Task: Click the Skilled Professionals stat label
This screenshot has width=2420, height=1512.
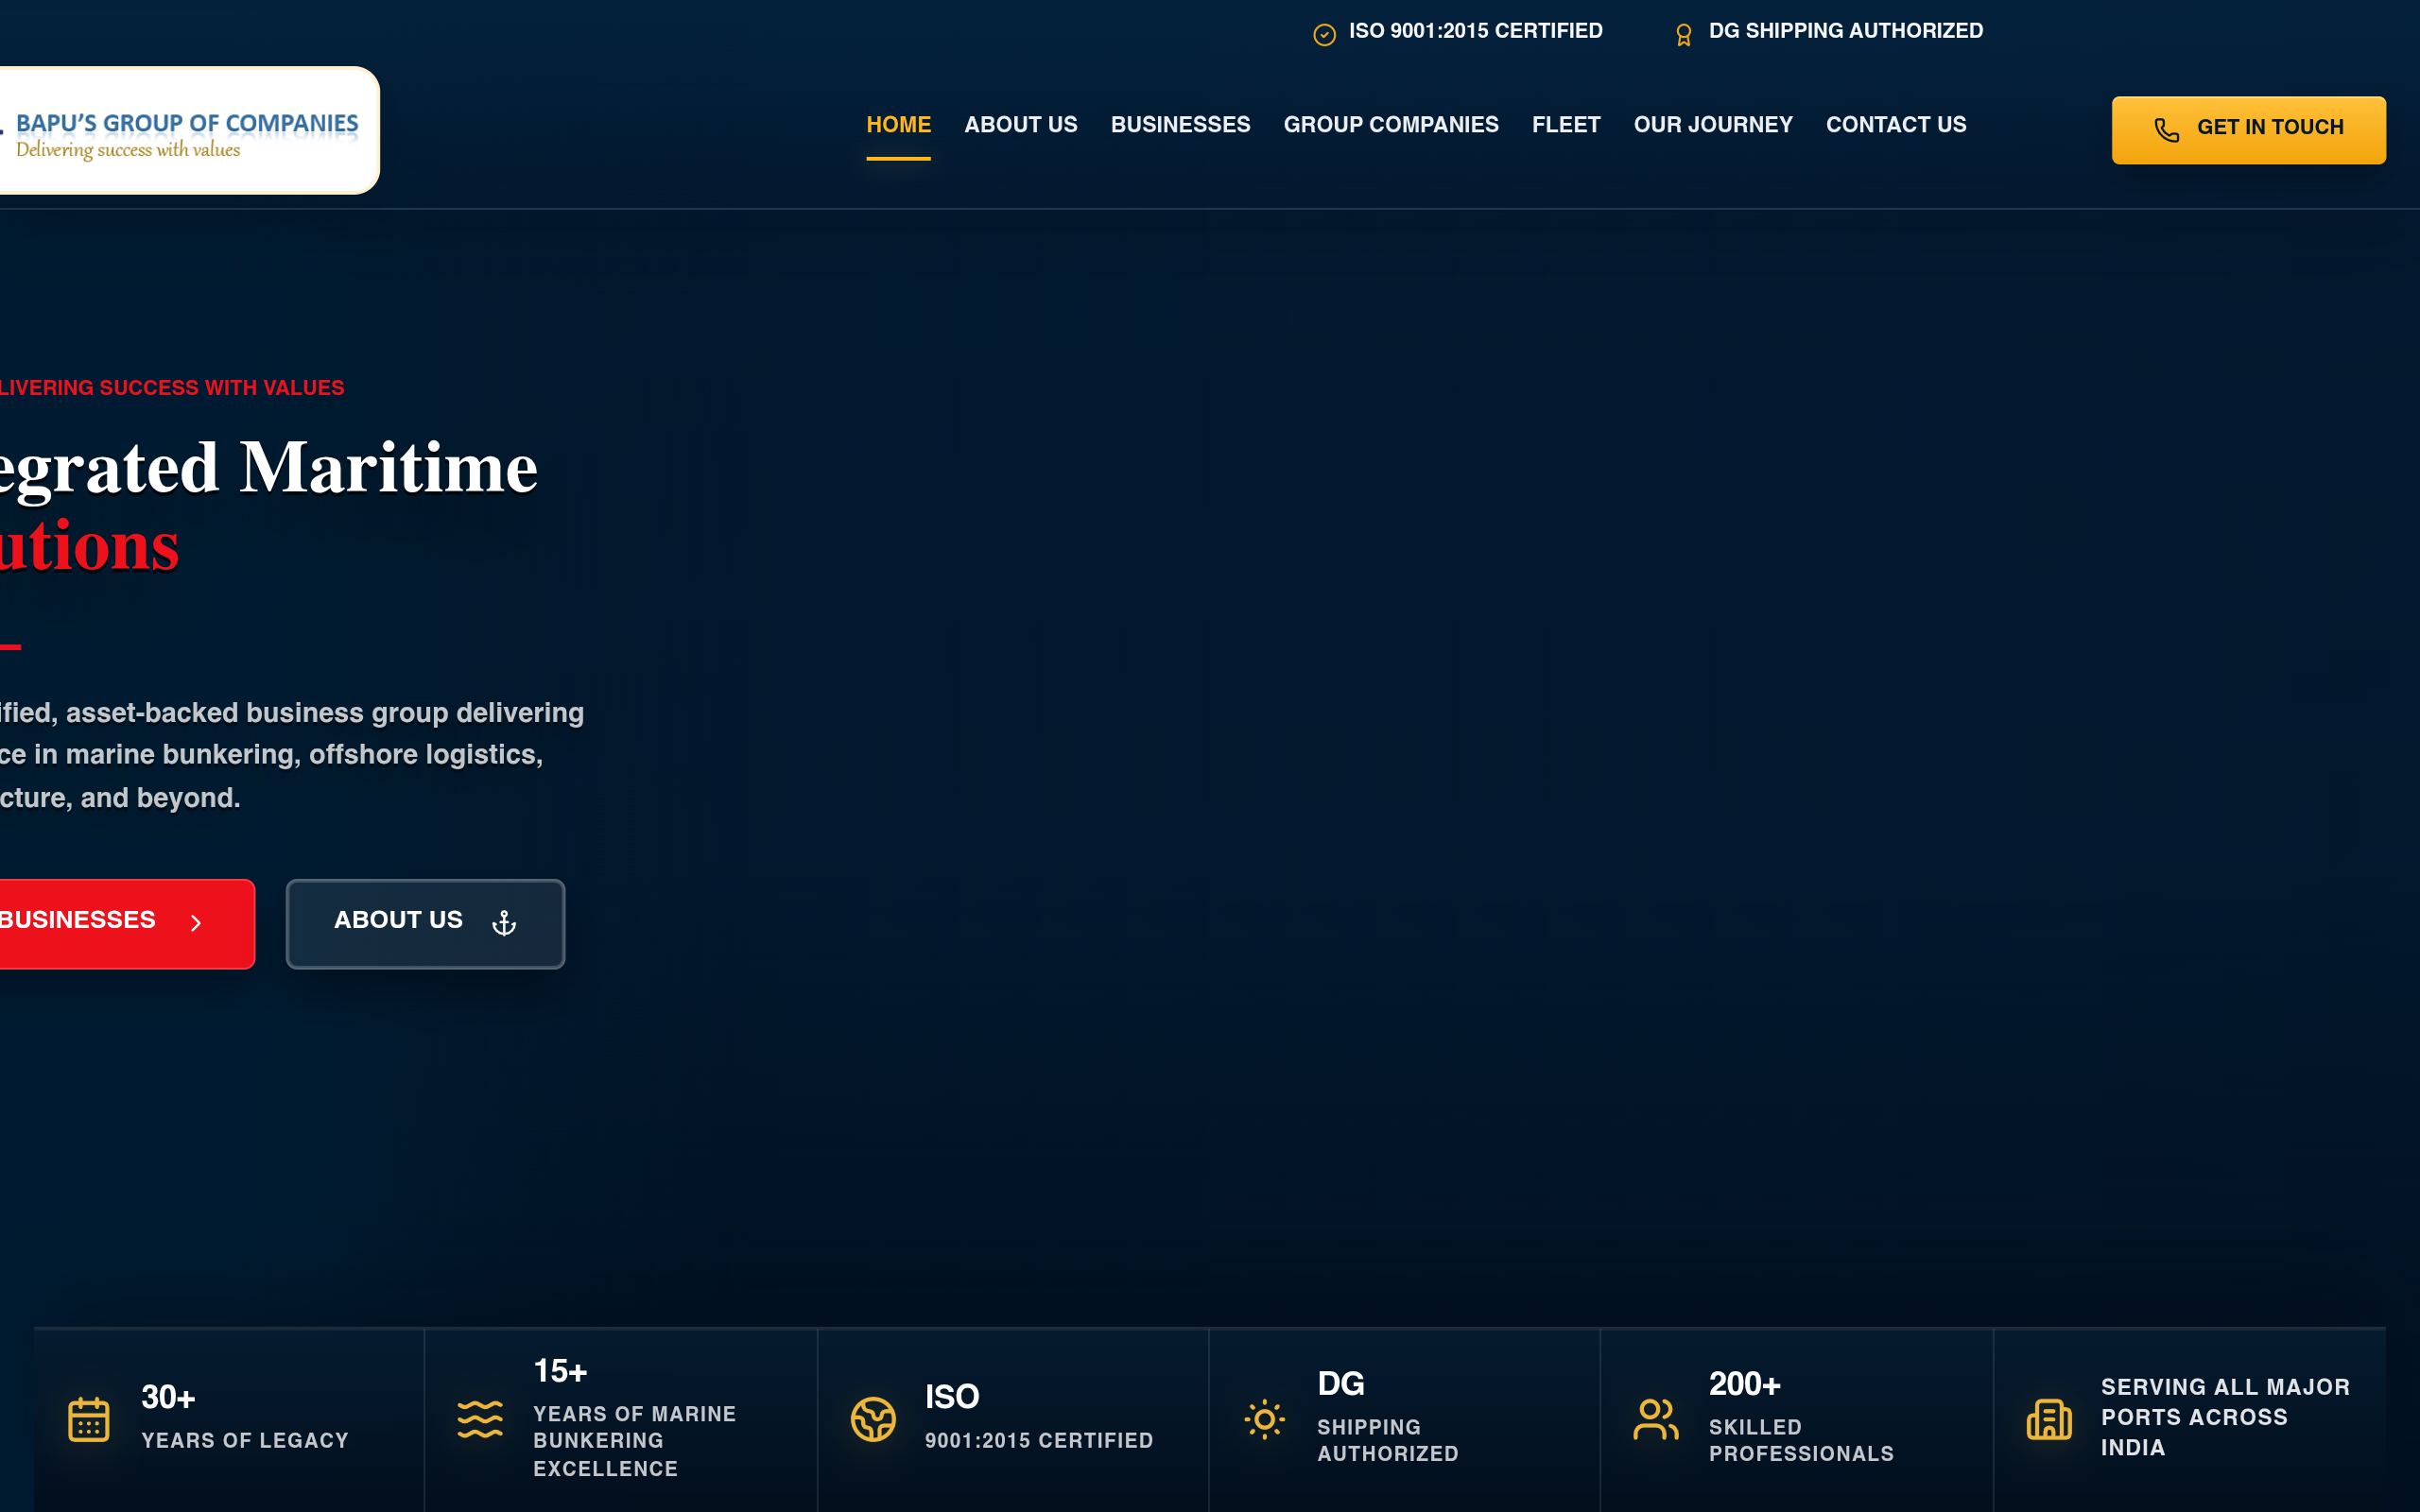Action: coord(1801,1441)
